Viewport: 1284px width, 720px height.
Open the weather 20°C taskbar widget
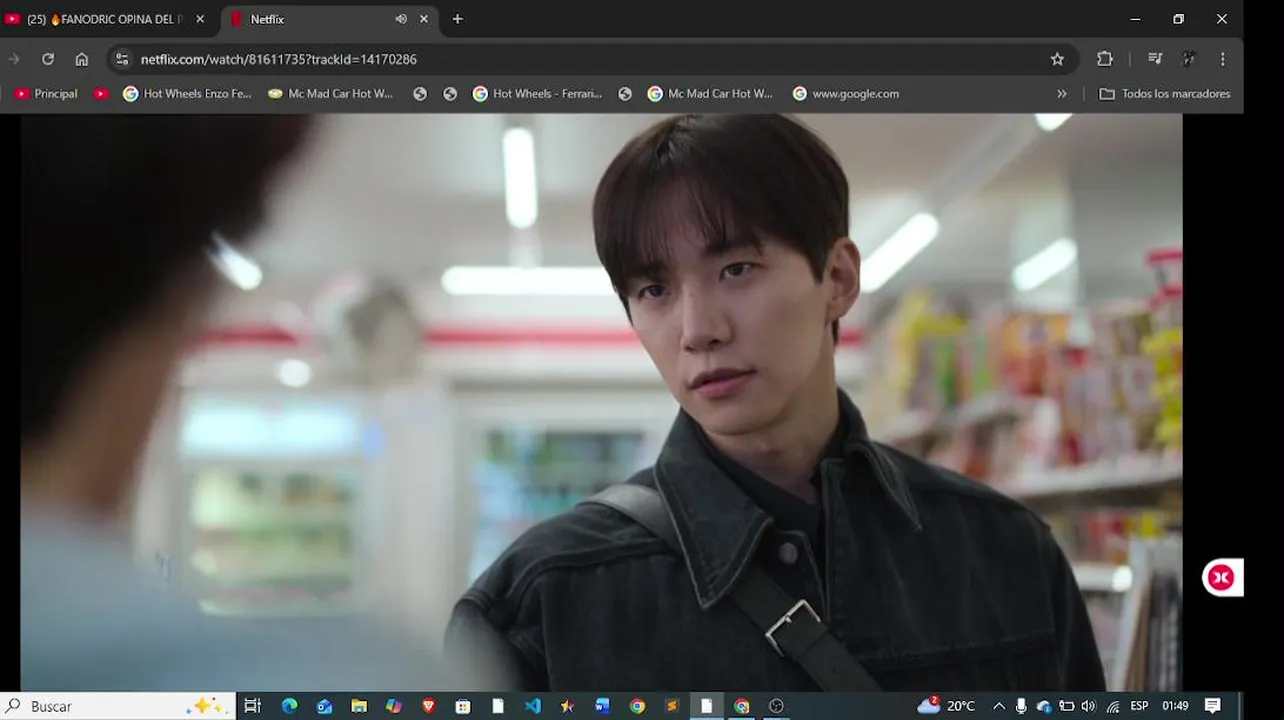946,706
